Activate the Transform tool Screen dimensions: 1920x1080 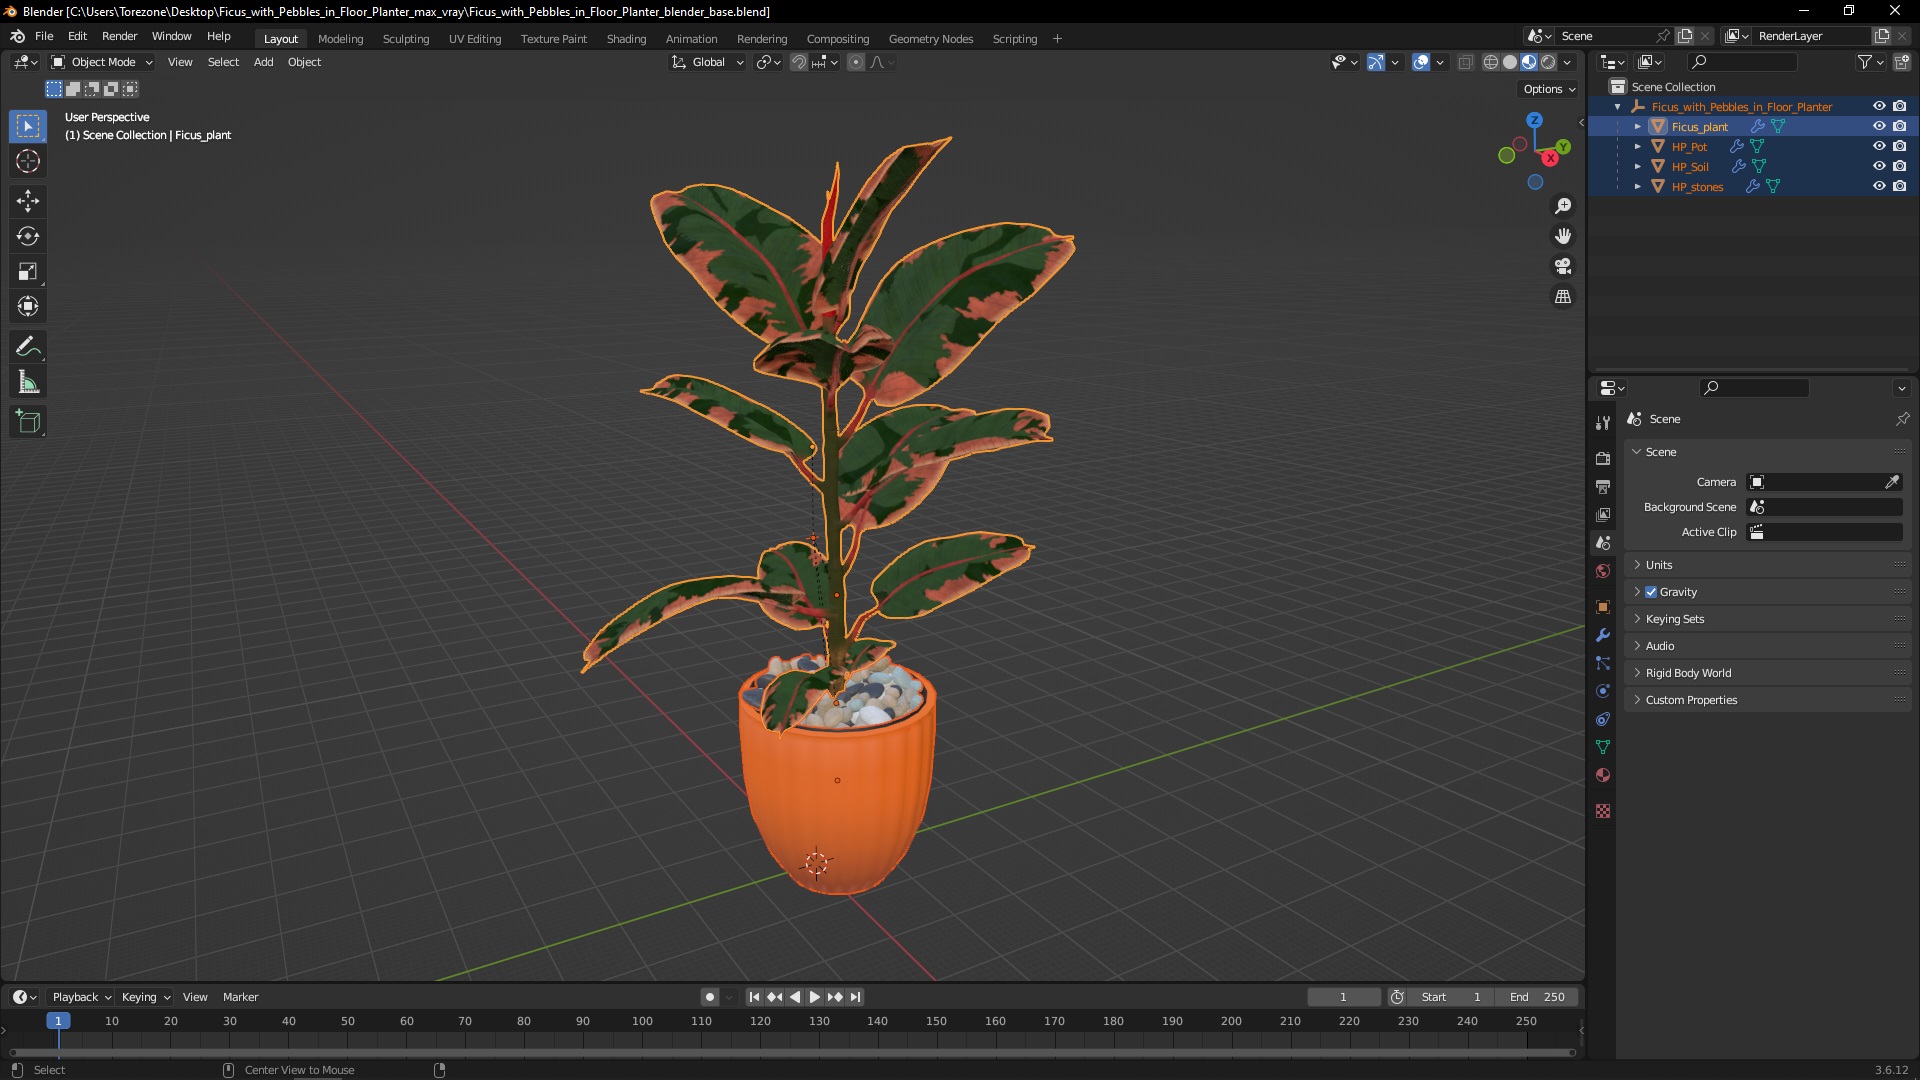28,306
